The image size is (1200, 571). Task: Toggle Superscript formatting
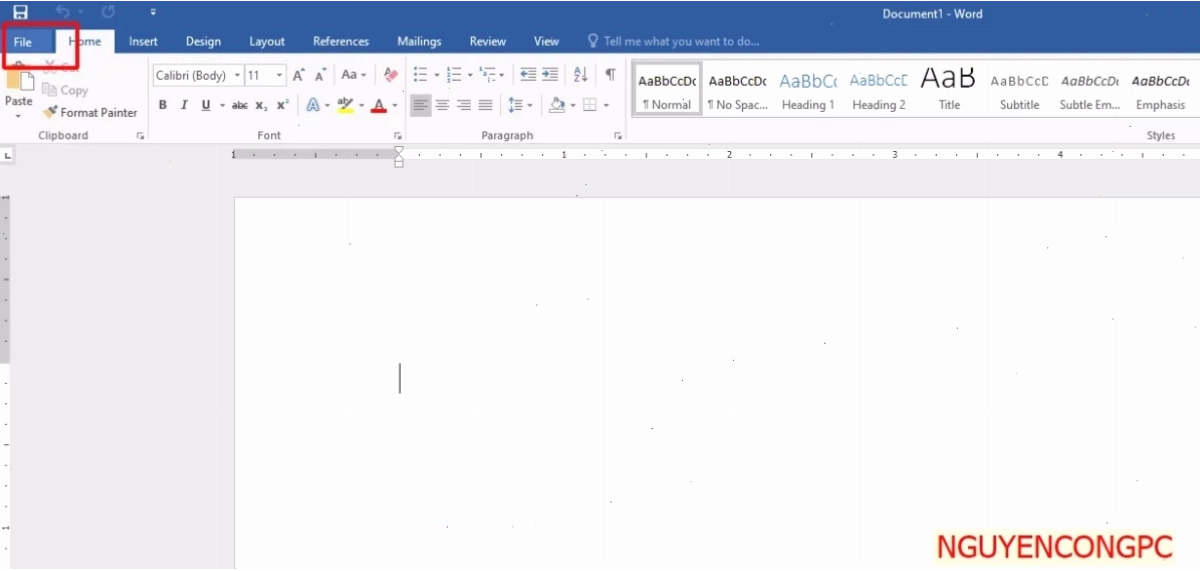pos(283,105)
